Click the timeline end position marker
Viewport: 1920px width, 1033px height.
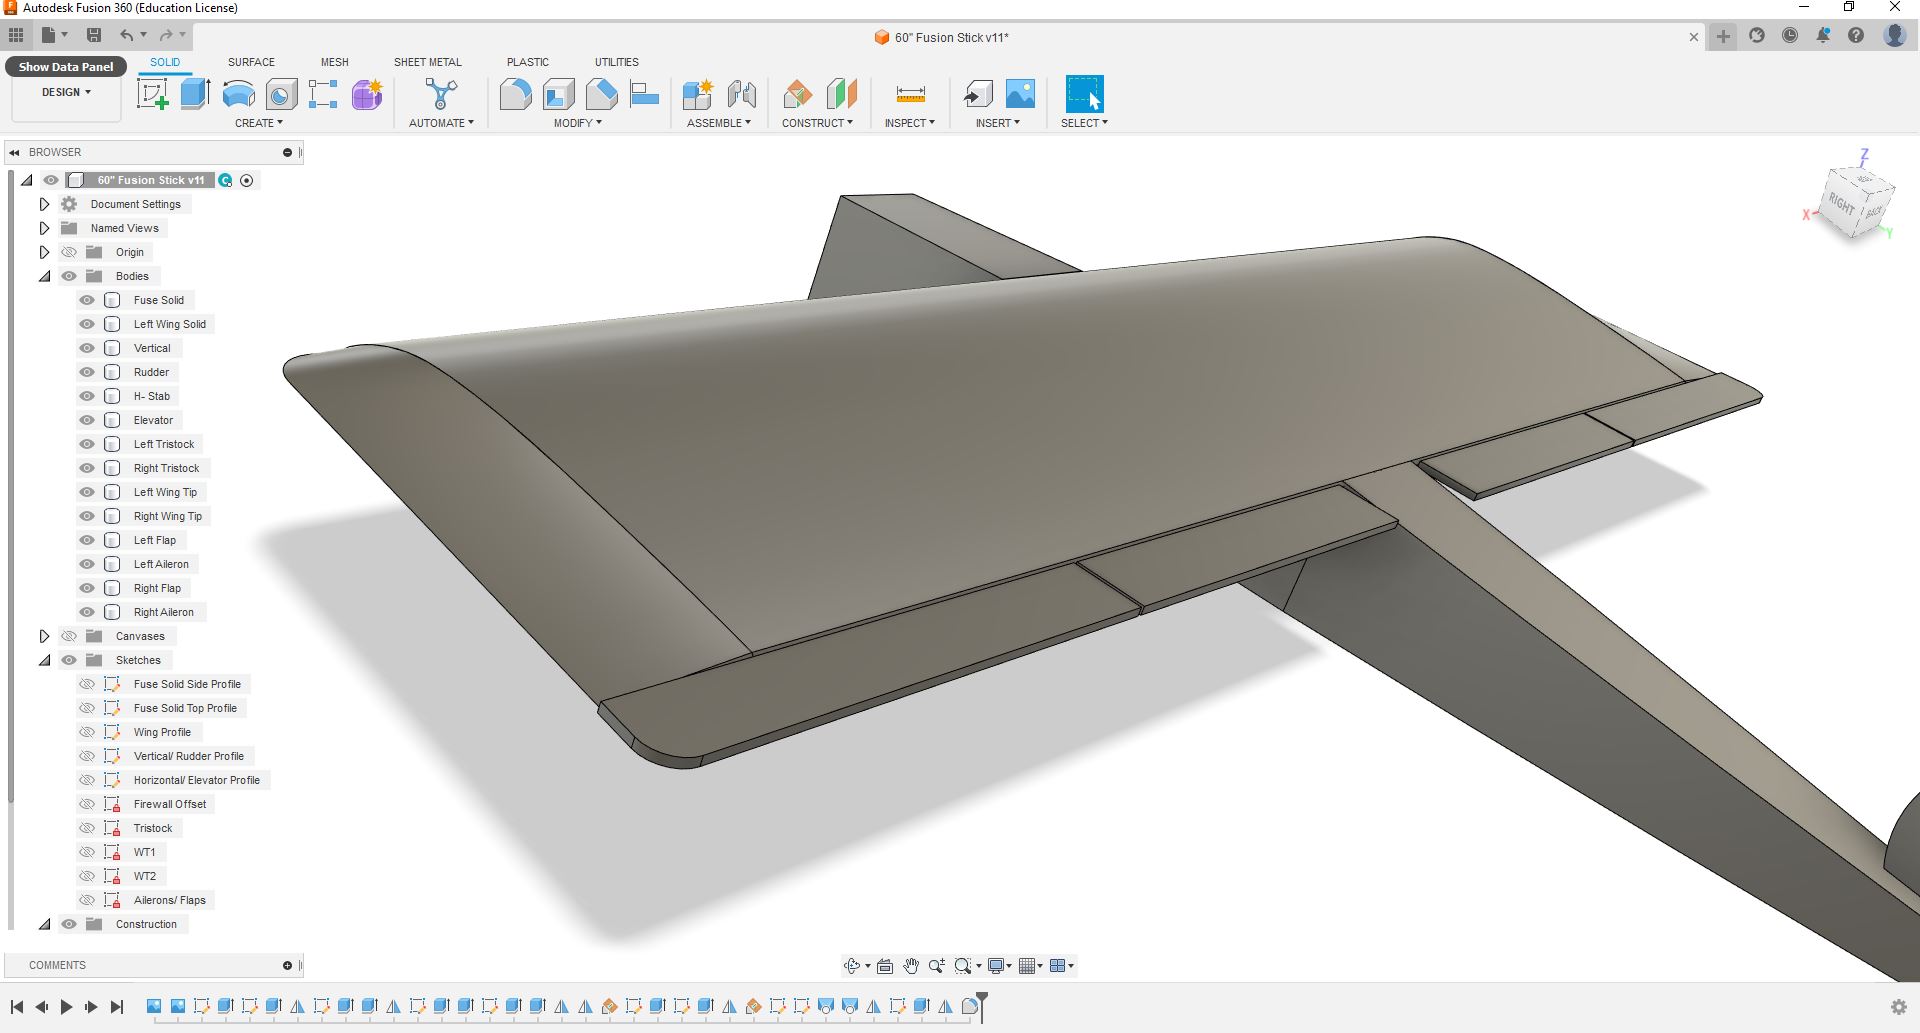tap(982, 1005)
